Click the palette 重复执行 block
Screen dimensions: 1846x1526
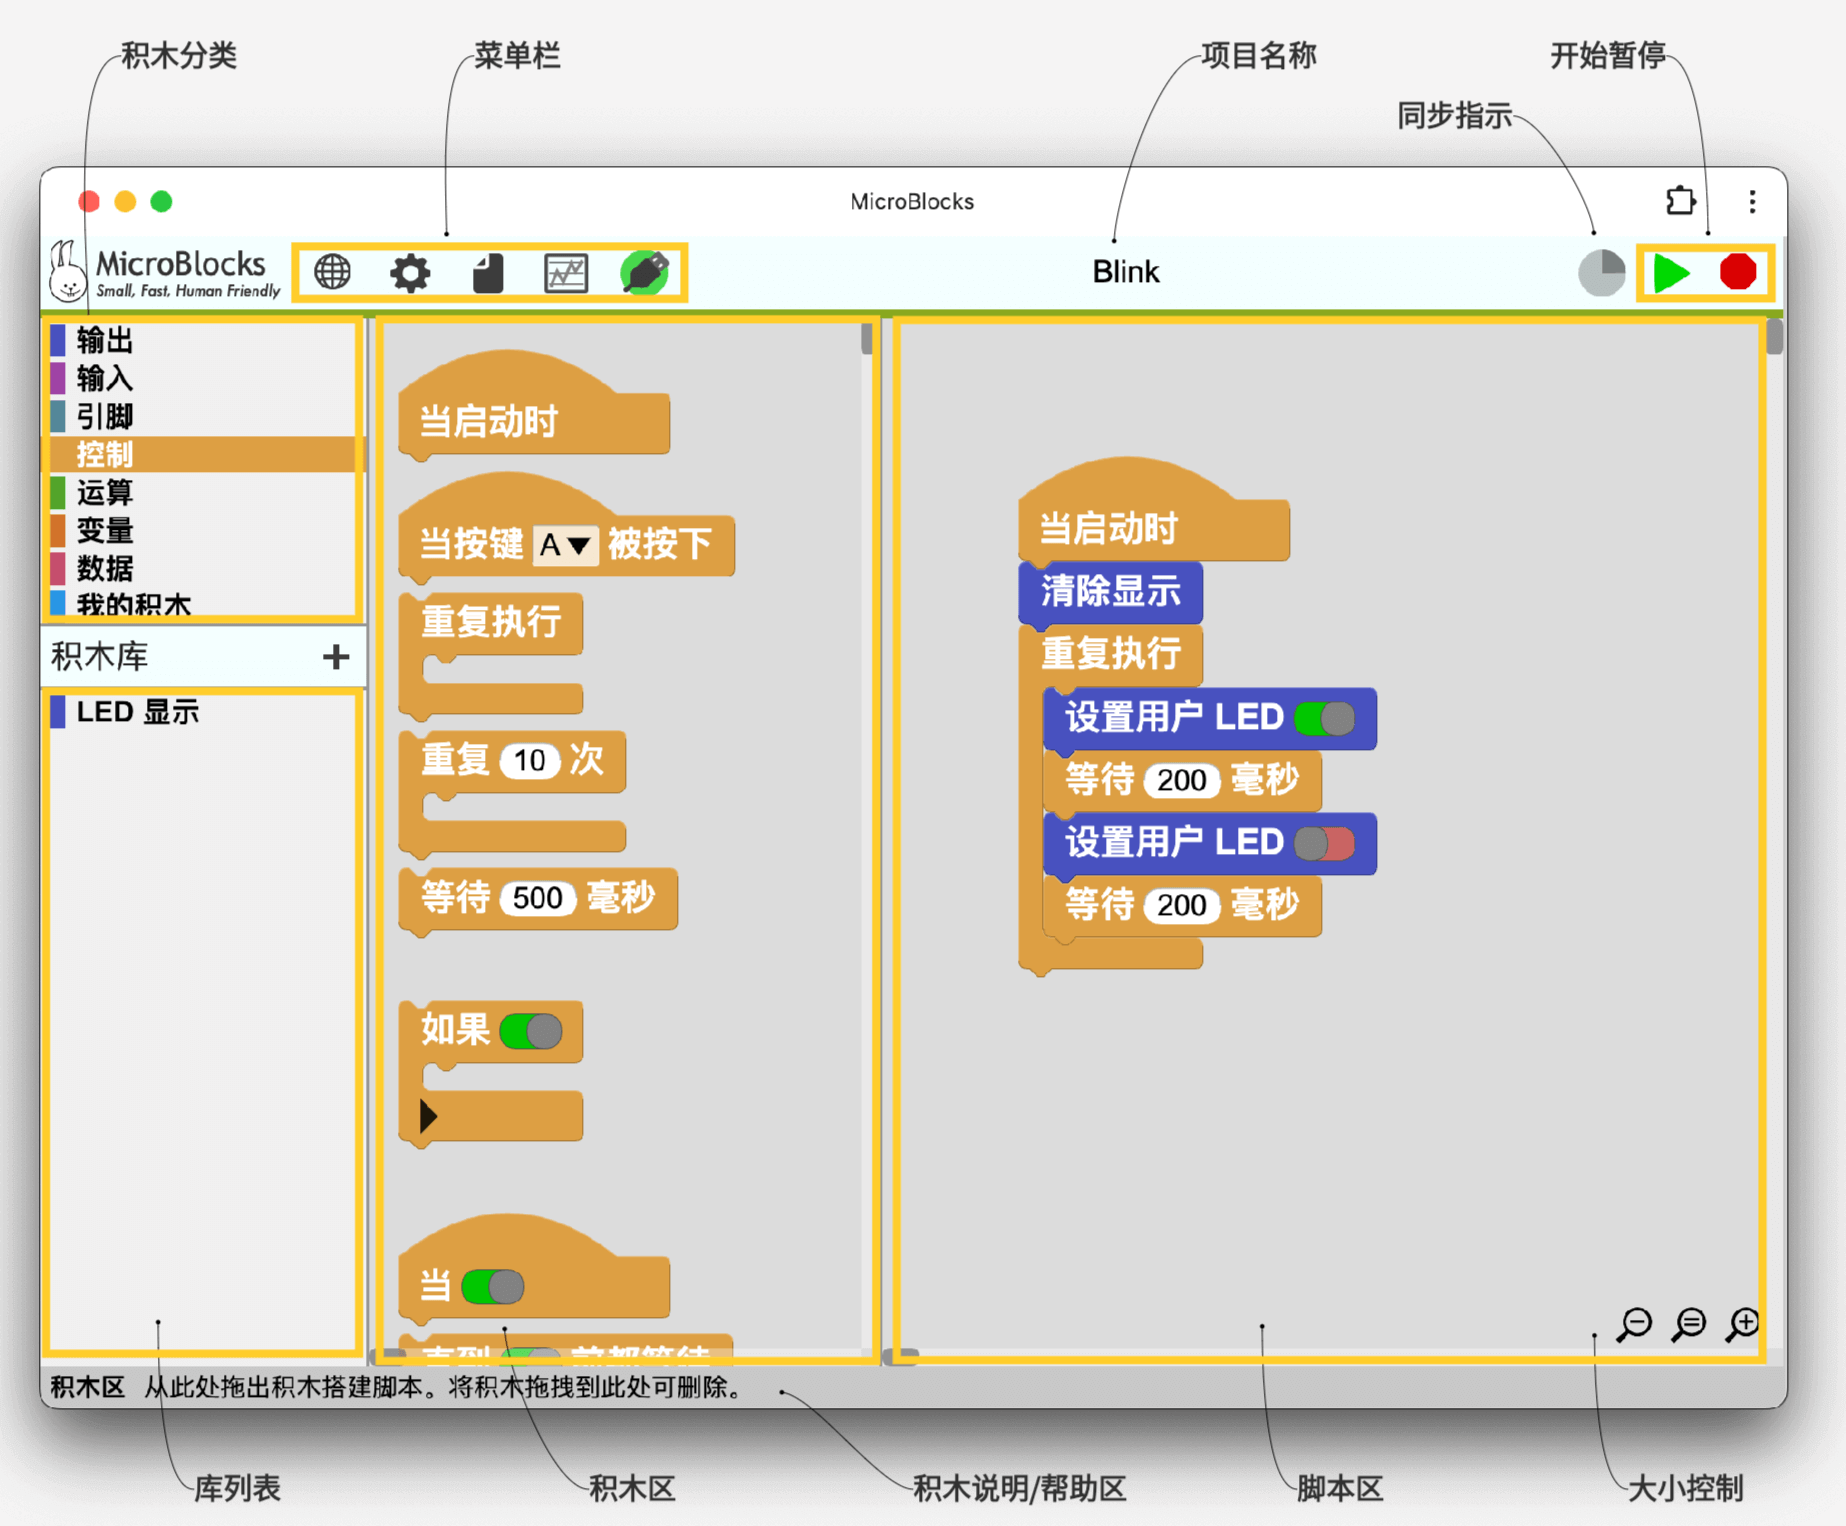point(491,623)
